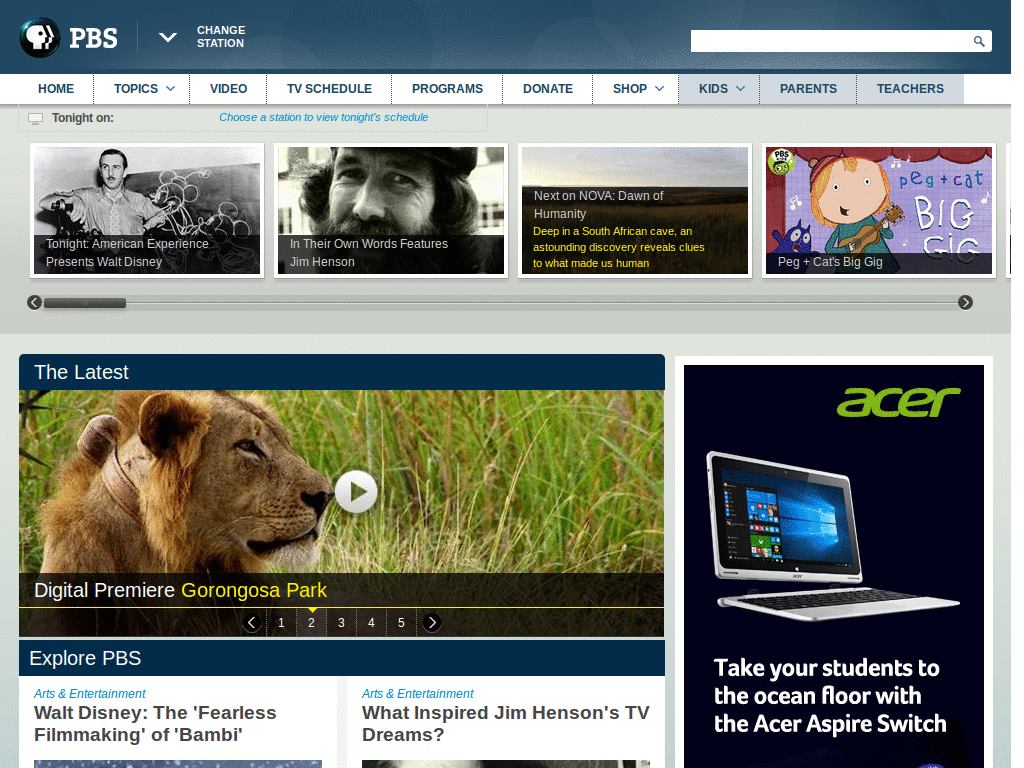
Task: Open the Parents tab
Action: click(808, 89)
